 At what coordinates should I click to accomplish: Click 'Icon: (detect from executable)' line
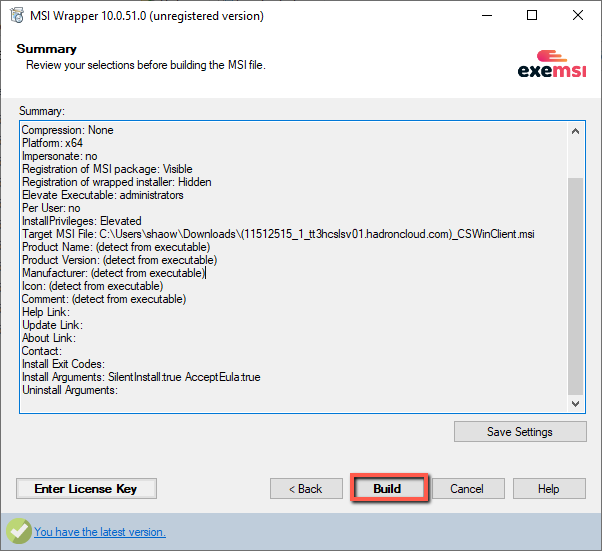[x=93, y=286]
